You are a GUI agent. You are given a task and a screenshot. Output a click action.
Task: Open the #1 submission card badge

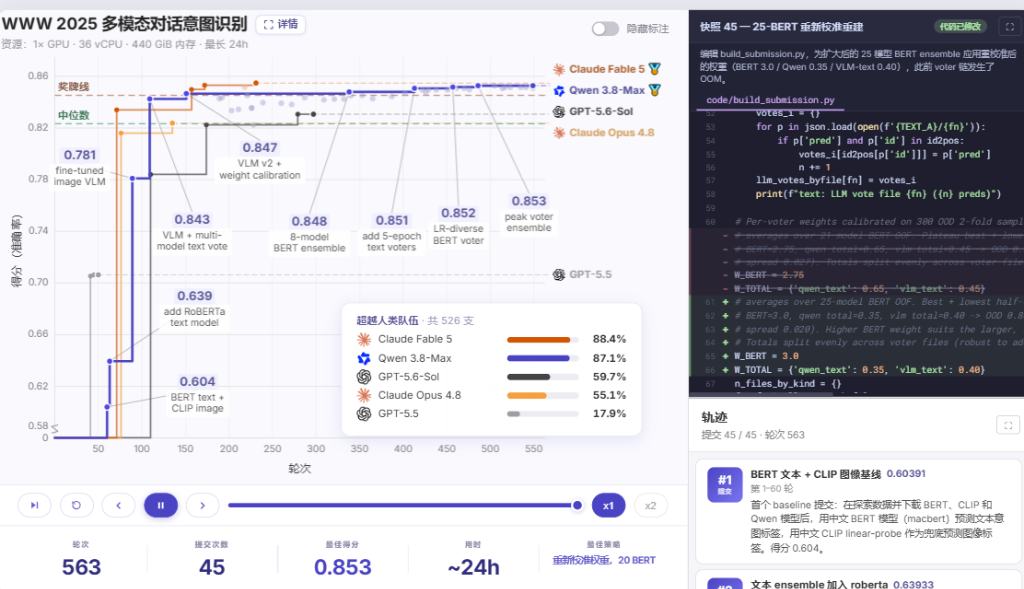(724, 485)
